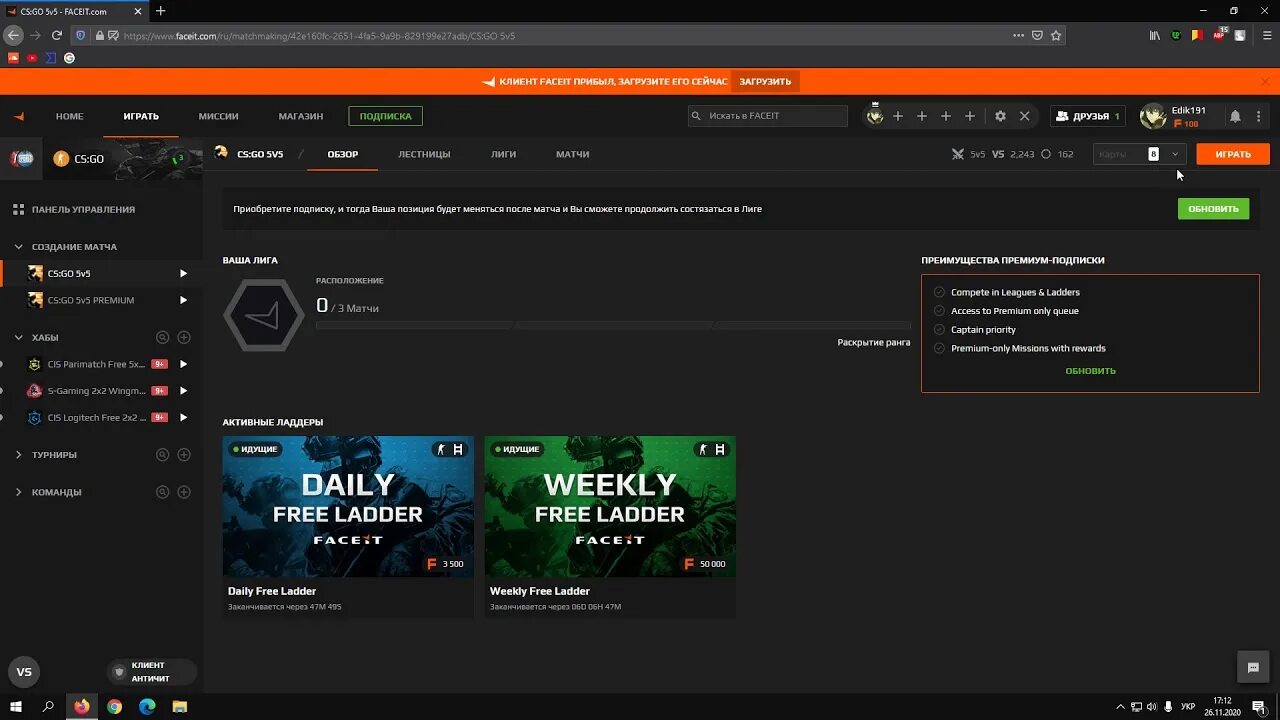Create team with КОМАНДЫ plus icon
The height and width of the screenshot is (720, 1280).
(x=184, y=492)
